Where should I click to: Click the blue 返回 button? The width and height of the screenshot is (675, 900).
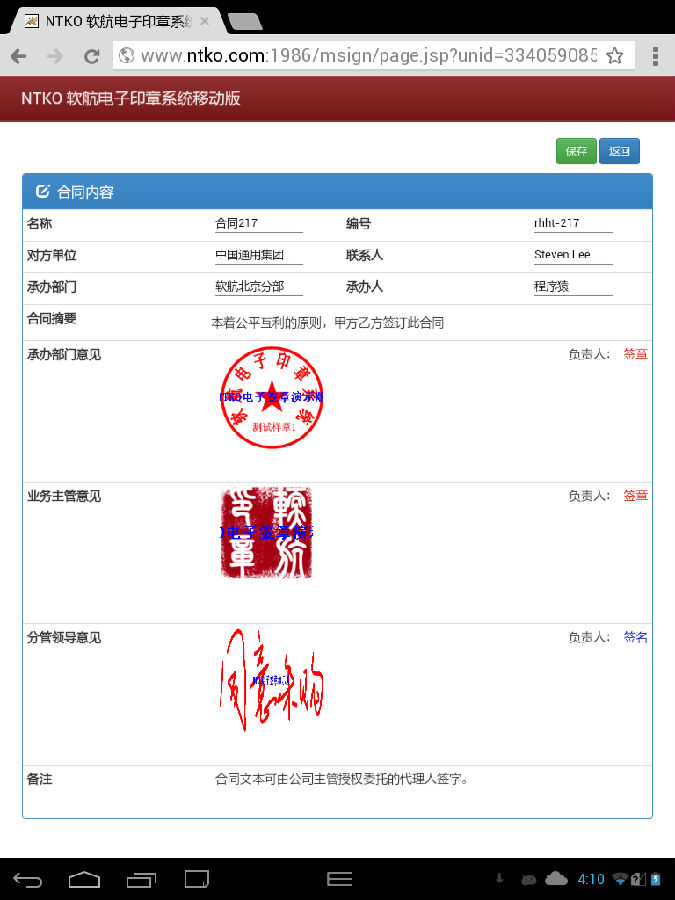point(619,151)
